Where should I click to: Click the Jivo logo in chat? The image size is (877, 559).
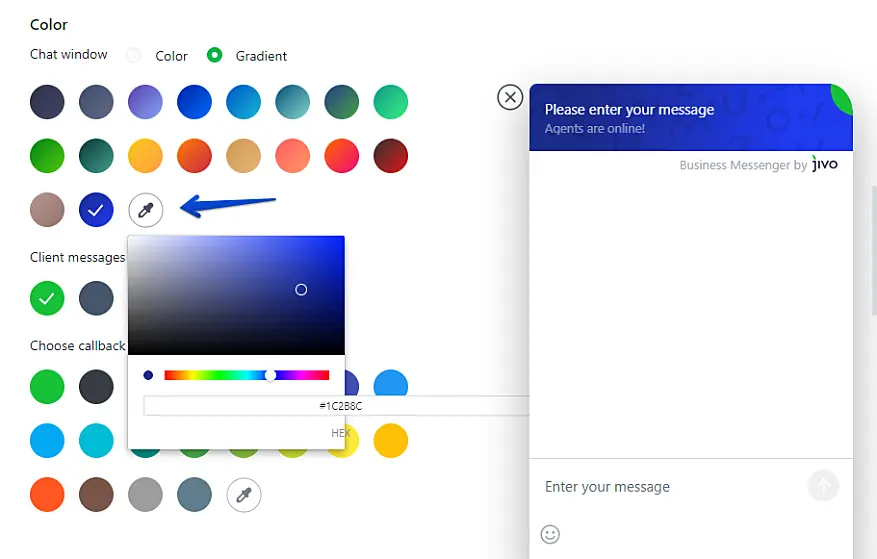coord(825,164)
